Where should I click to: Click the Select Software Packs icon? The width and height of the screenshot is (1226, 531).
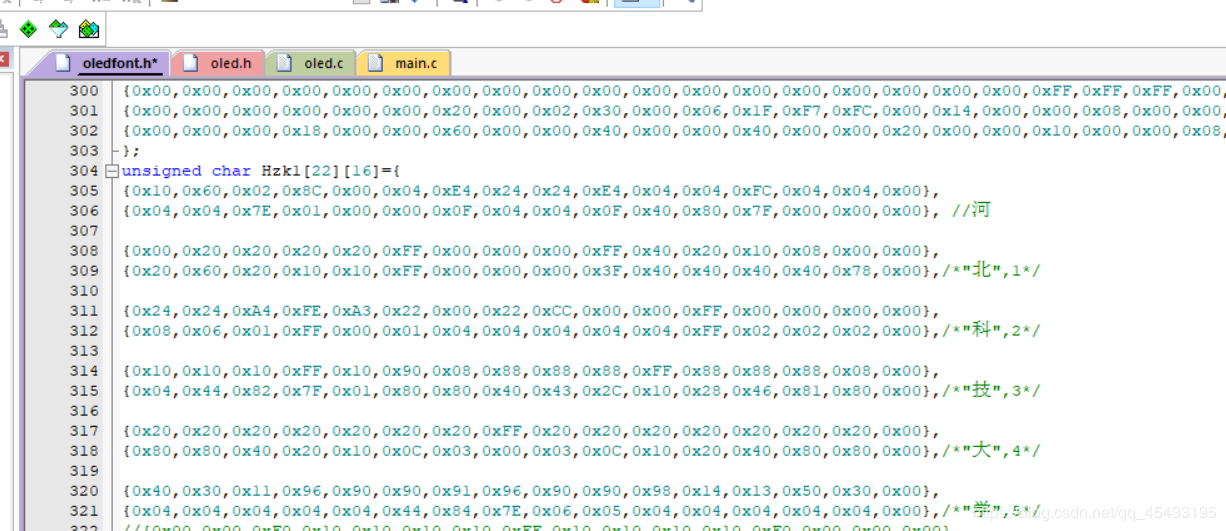(x=59, y=29)
